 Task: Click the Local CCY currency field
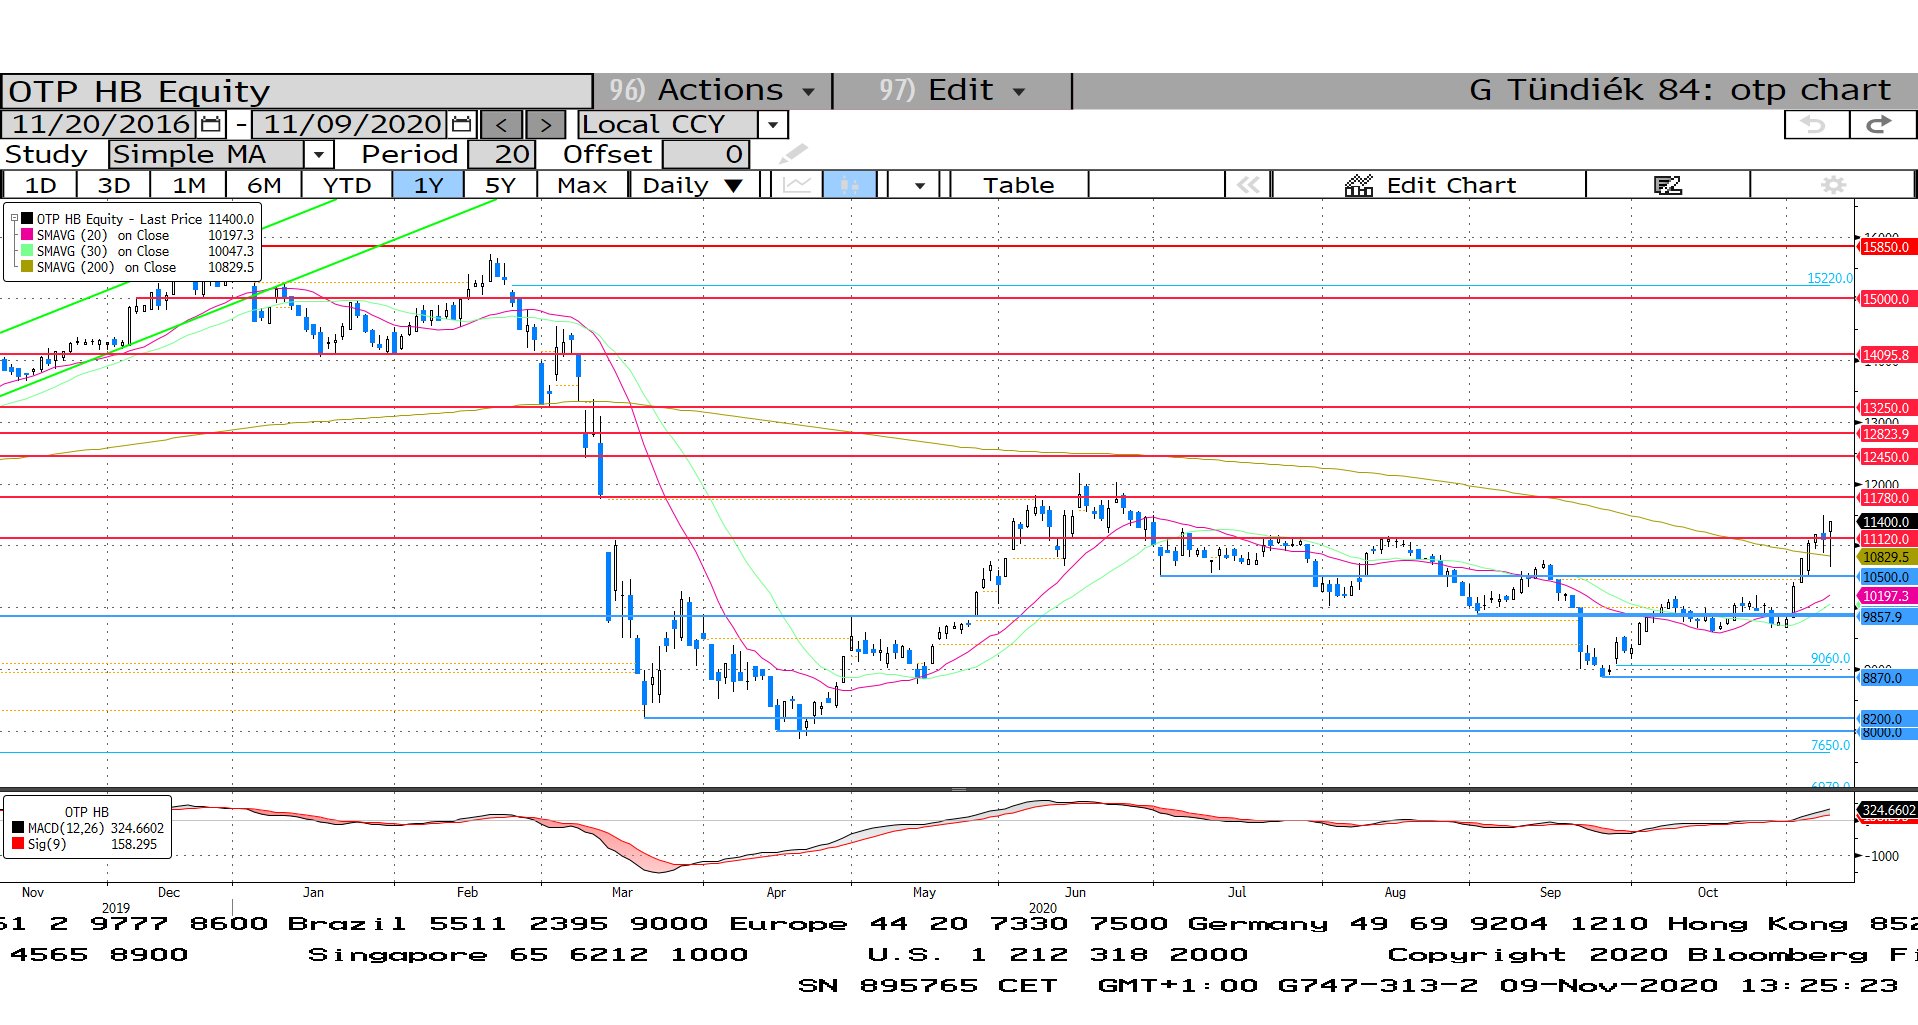(667, 124)
